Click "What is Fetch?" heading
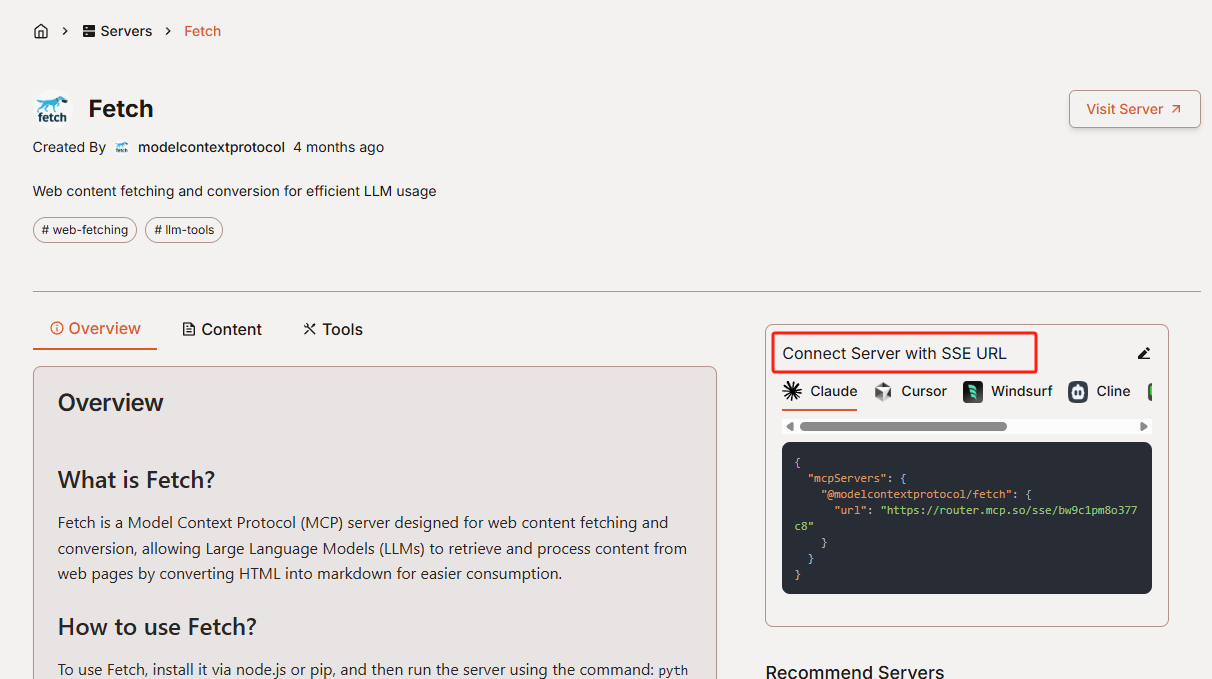Screen dimensions: 1212x679 (x=136, y=480)
